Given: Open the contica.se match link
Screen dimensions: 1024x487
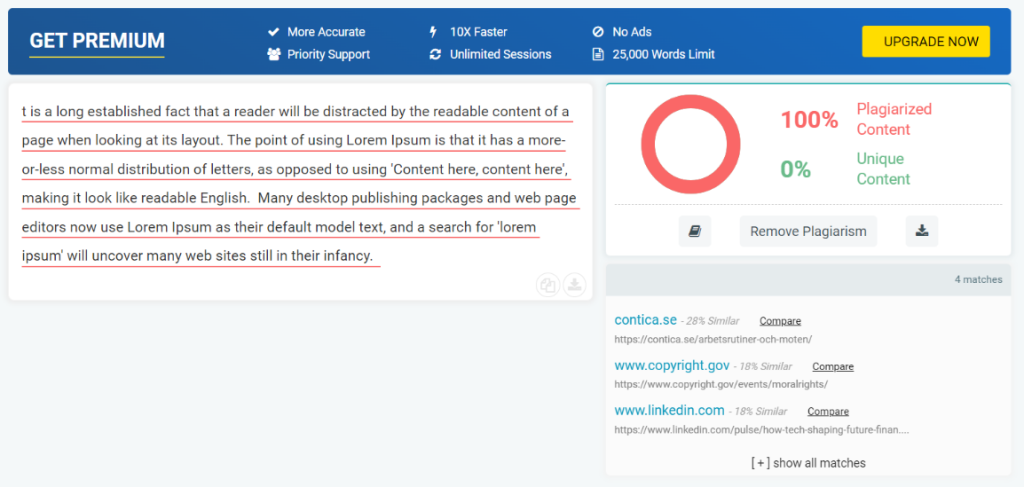Looking at the screenshot, I should [645, 320].
